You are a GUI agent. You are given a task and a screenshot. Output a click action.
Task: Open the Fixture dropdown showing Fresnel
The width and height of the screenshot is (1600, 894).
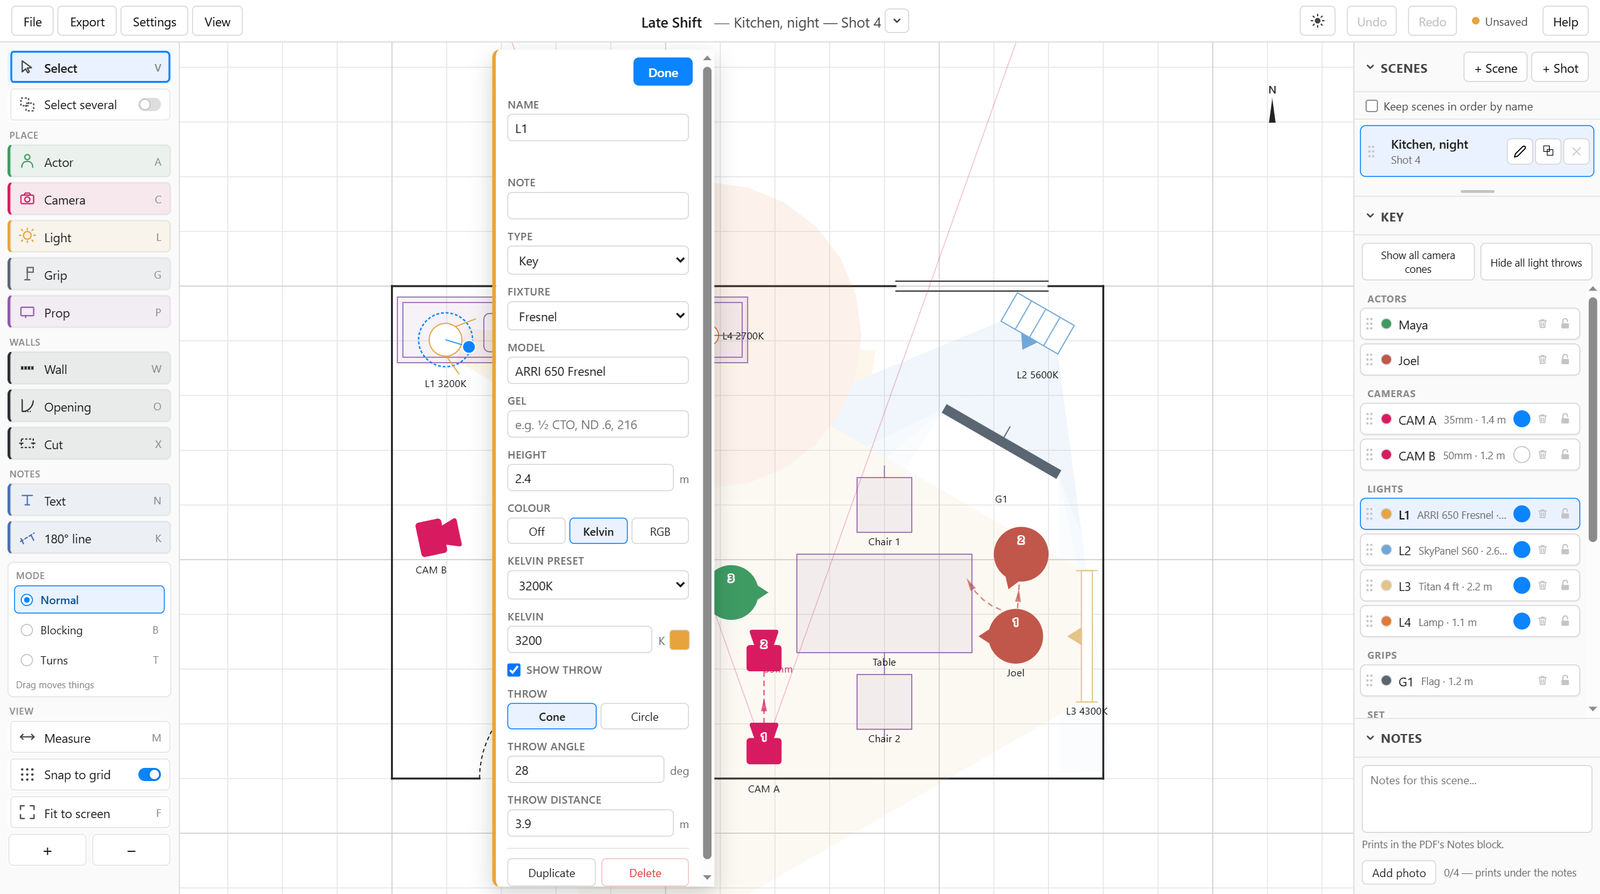(598, 316)
